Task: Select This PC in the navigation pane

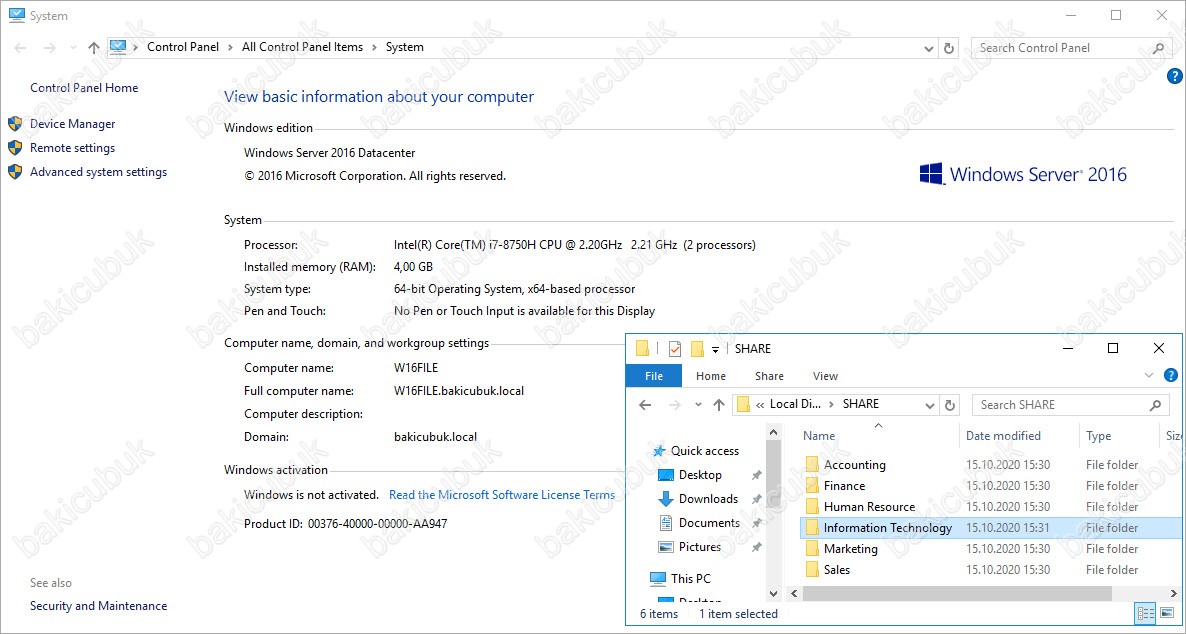Action: point(691,579)
